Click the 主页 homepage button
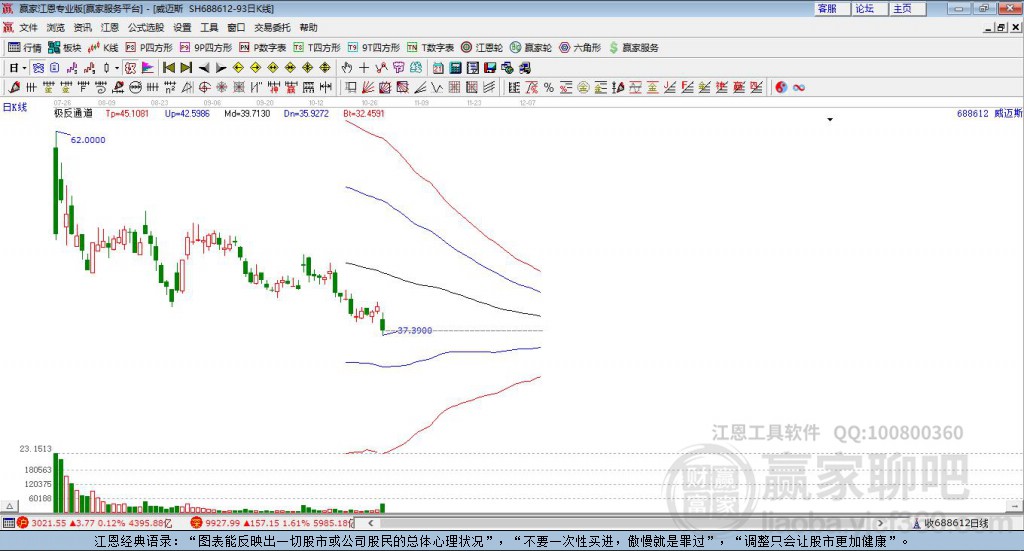 (907, 8)
